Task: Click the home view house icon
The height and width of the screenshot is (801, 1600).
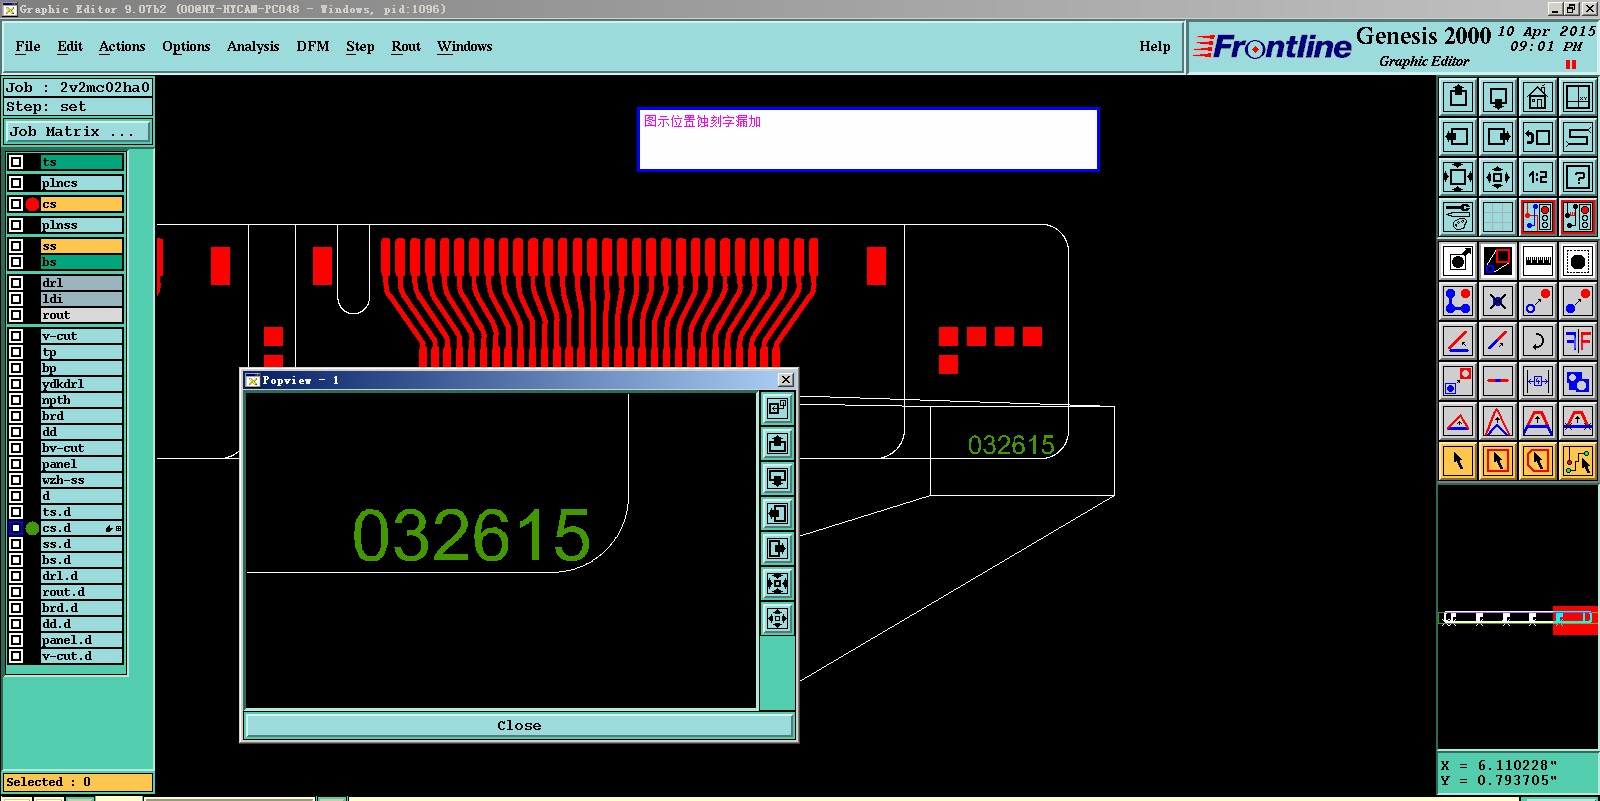Action: pyautogui.click(x=1538, y=97)
